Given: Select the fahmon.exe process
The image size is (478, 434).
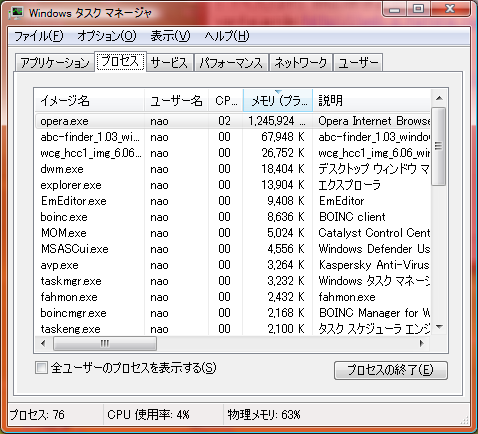Looking at the screenshot, I should (x=233, y=297).
